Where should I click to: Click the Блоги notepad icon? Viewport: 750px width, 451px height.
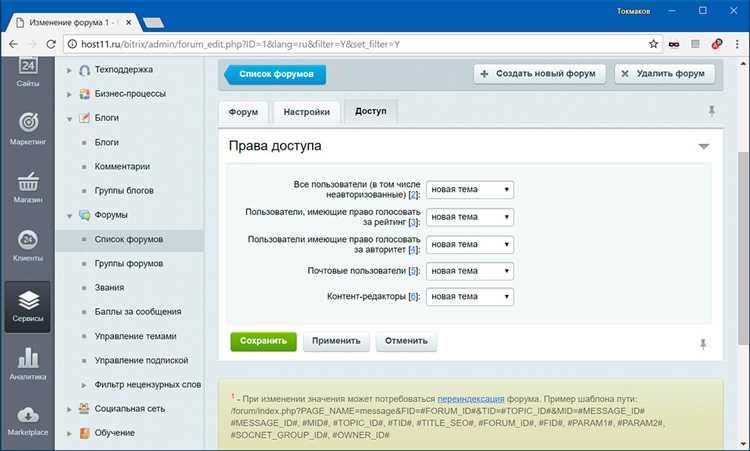click(x=85, y=118)
